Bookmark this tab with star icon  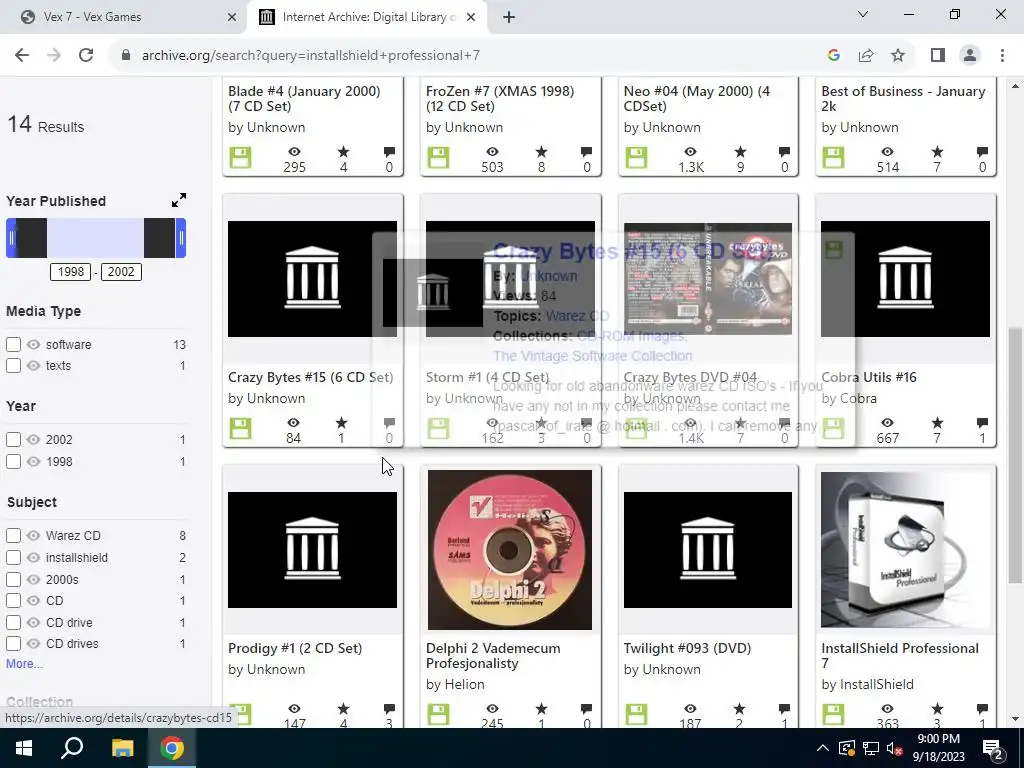898,56
